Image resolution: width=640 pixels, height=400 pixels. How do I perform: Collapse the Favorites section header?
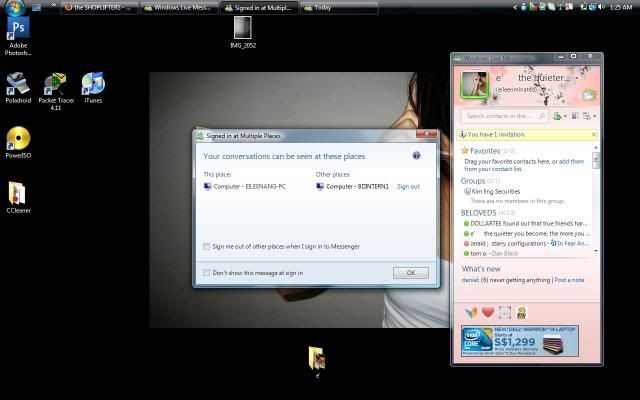coord(485,151)
